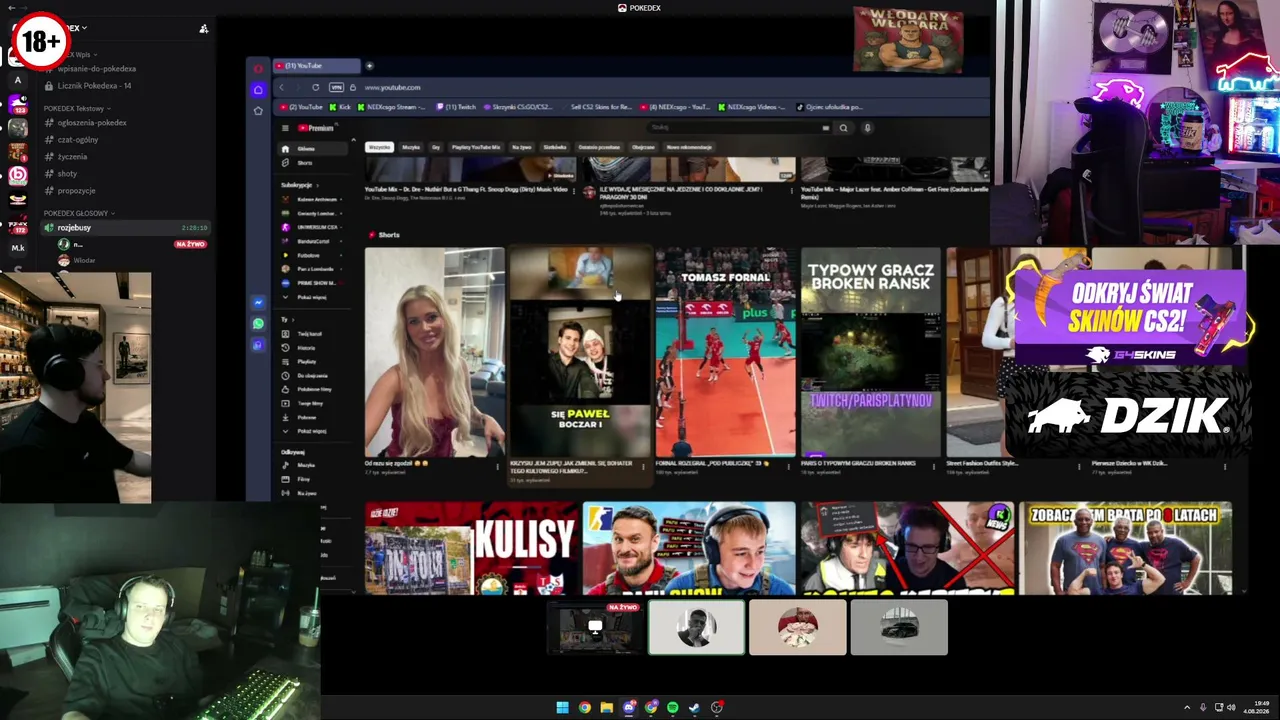The height and width of the screenshot is (720, 1280).
Task: Collapse the POKEDEX Tekstowy category
Action: pyautogui.click(x=76, y=108)
